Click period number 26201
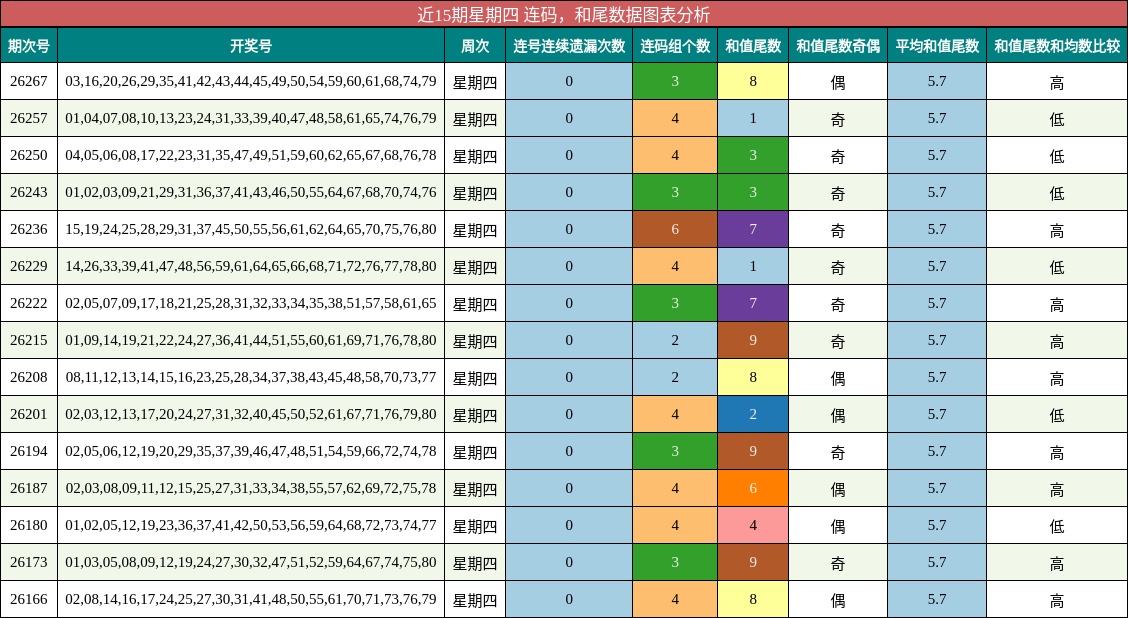Screen dimensions: 1128x618 pyautogui.click(x=29, y=414)
